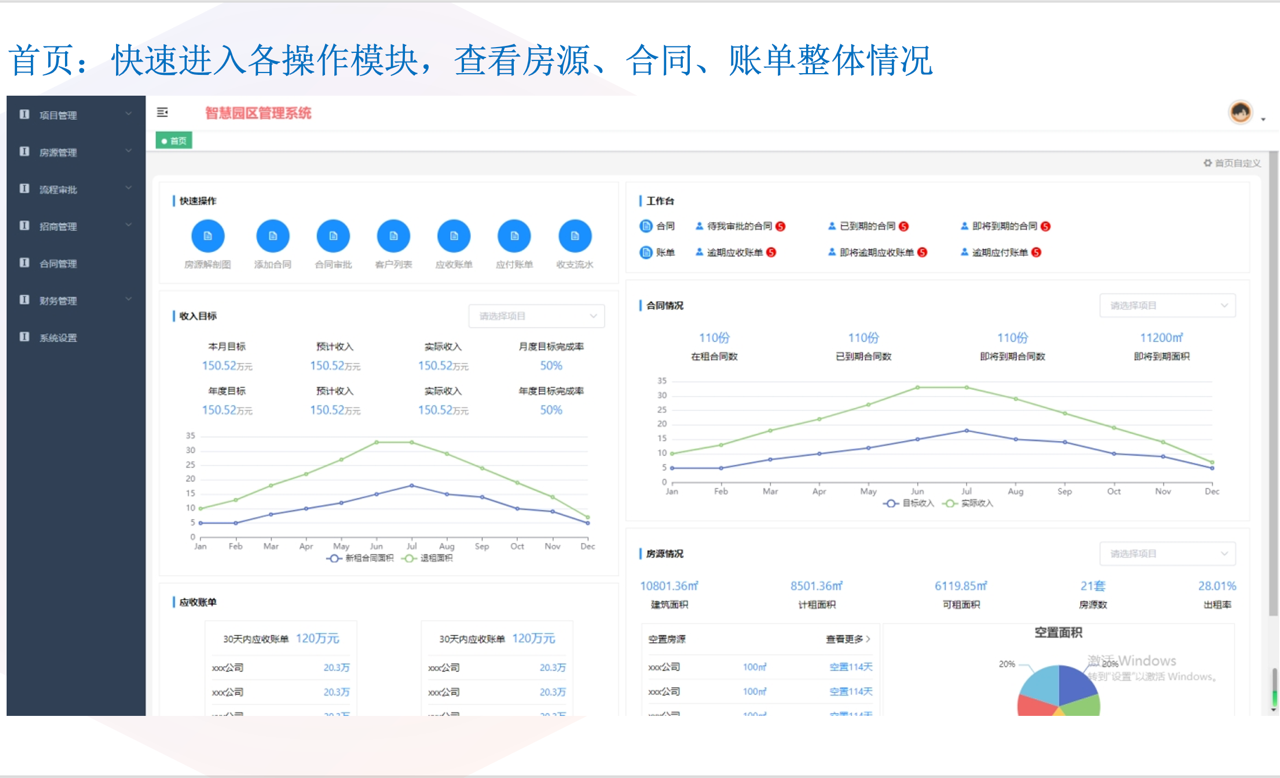Open the 请选择项目 dropdown in 收入目标
Viewport: 1280px width, 778px height.
[537, 316]
